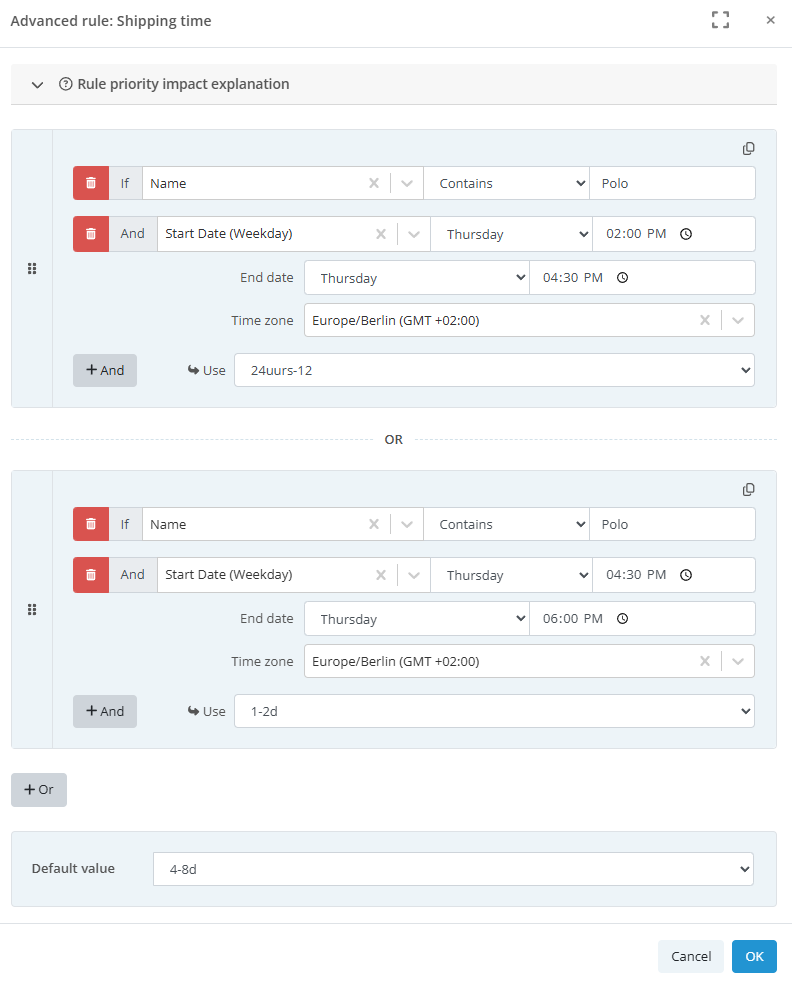This screenshot has width=792, height=988.
Task: Grab the second rule's drag handle
Action: click(32, 609)
